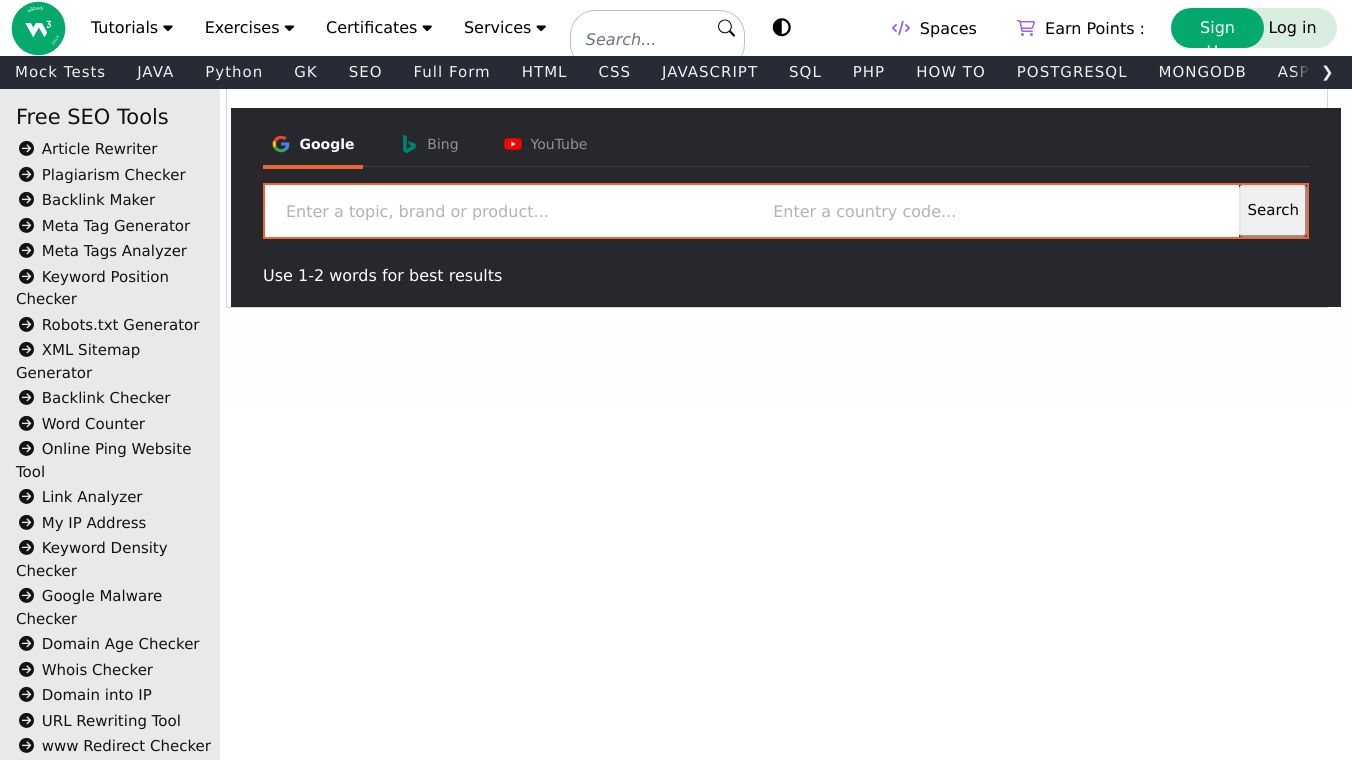Screen dimensions: 1352x760
Task: Click the Bing logo icon
Action: (409, 144)
